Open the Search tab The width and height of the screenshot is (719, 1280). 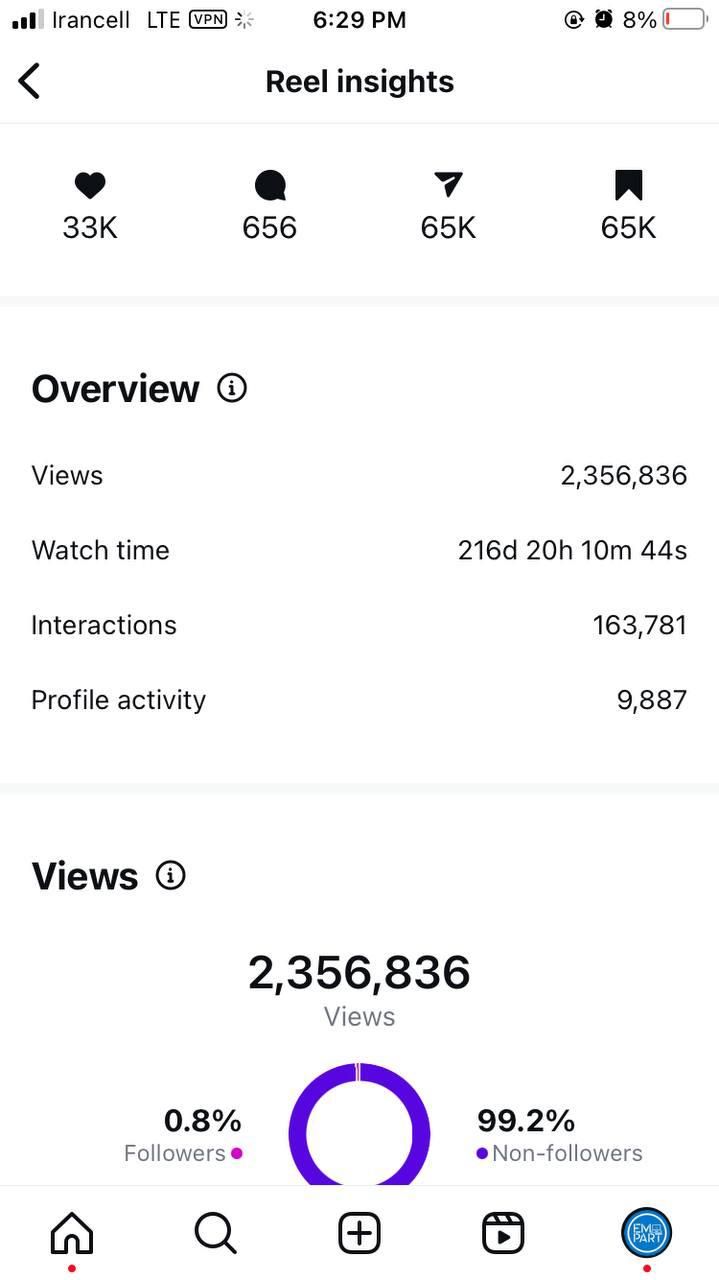pos(215,1233)
